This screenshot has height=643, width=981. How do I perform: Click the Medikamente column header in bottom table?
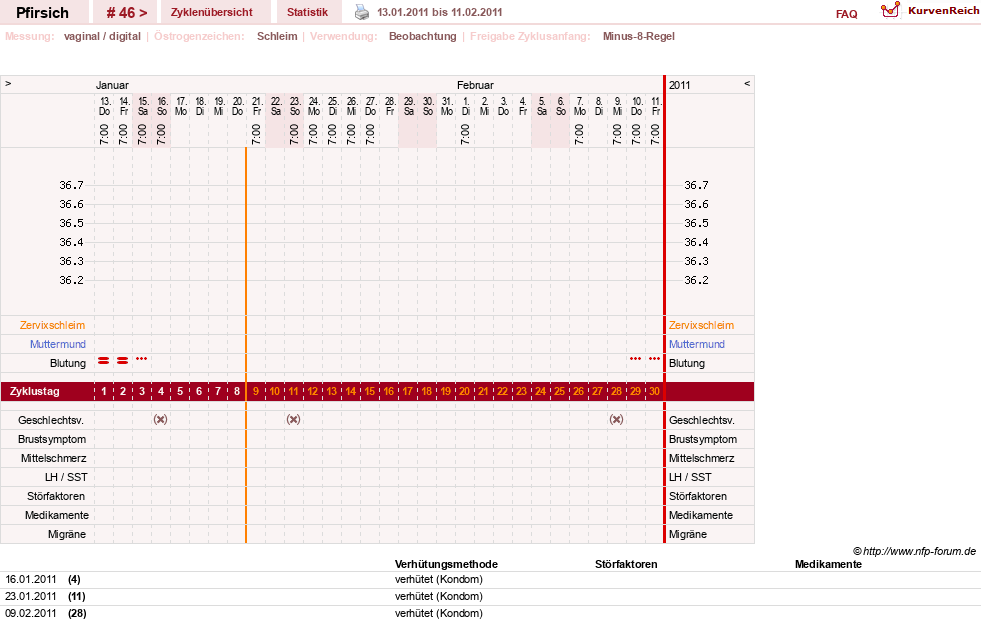(828, 564)
